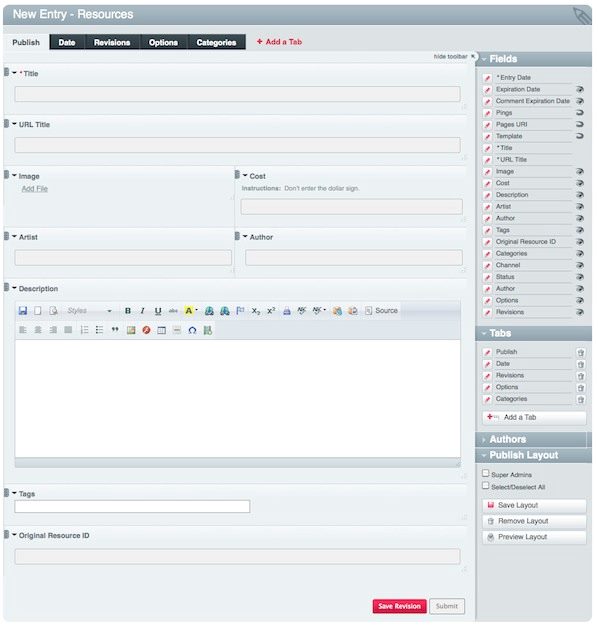Align text left in the Description editor

click(x=23, y=330)
